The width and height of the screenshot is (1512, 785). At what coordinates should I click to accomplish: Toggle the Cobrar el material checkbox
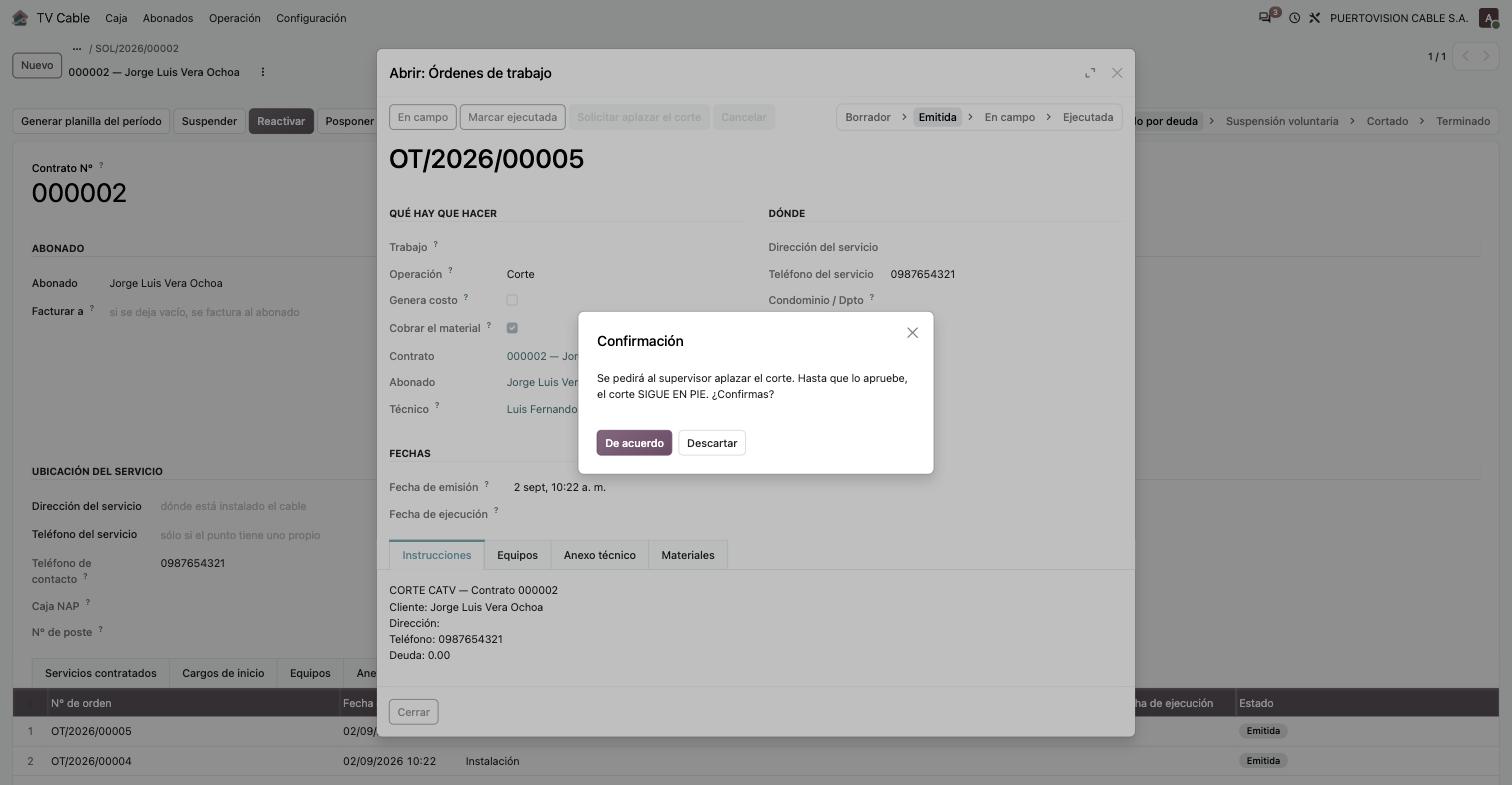(x=512, y=328)
